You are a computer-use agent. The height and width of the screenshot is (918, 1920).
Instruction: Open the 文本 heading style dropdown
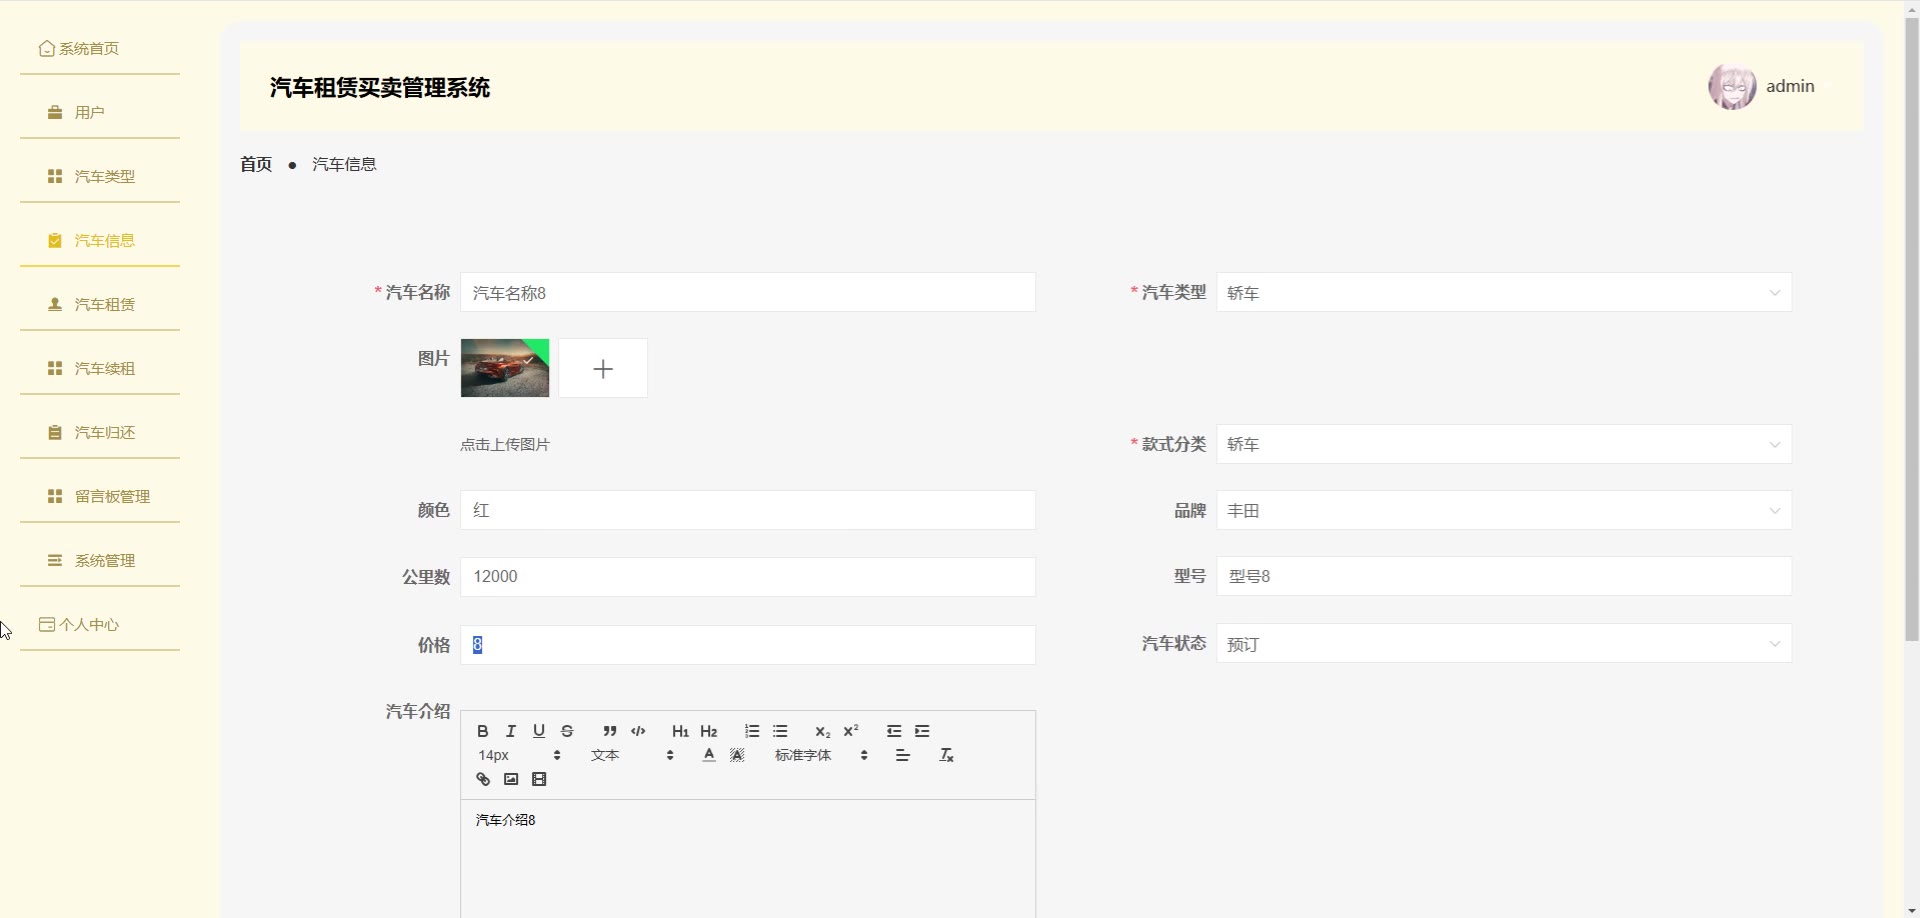point(633,755)
